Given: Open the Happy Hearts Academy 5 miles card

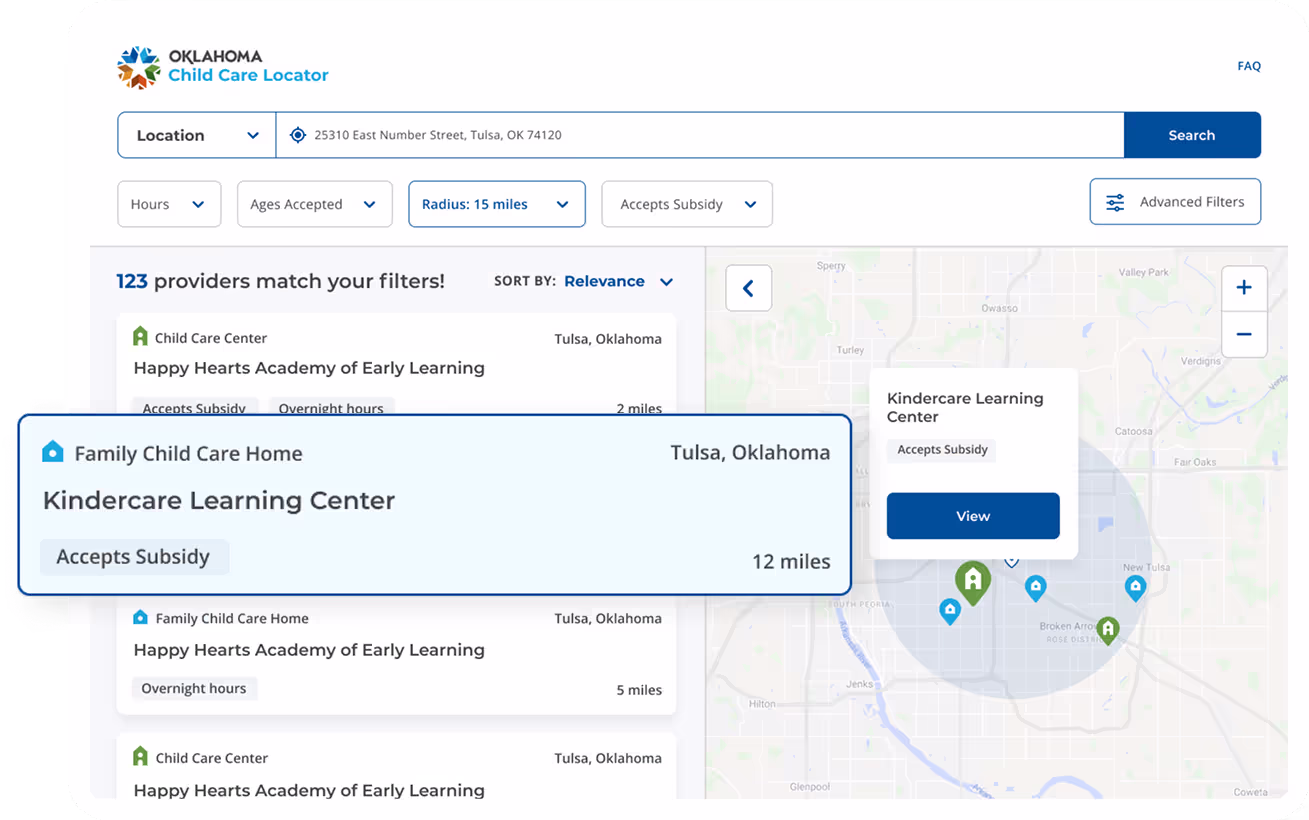Looking at the screenshot, I should click(397, 655).
